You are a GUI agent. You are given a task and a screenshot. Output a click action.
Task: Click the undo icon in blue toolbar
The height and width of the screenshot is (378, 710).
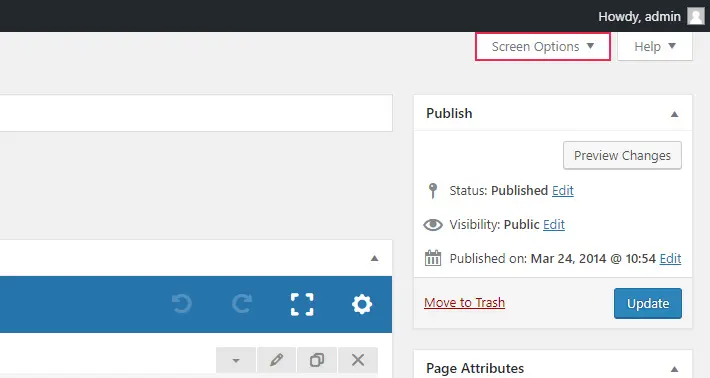pos(182,304)
